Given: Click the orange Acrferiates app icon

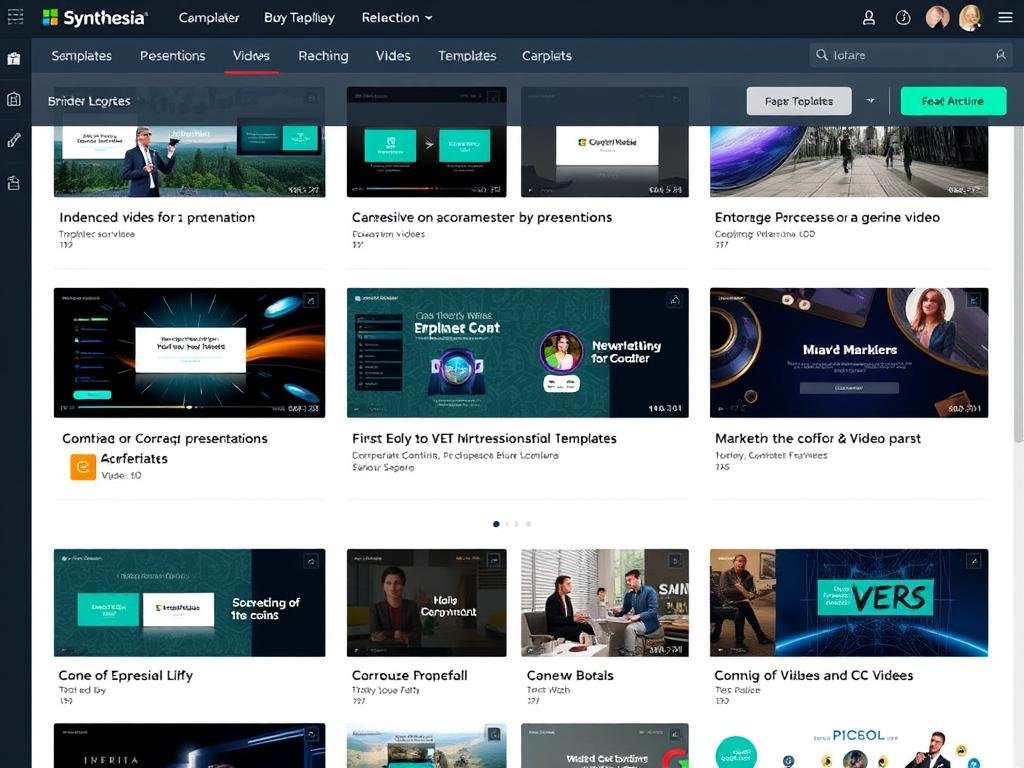Looking at the screenshot, I should coord(83,467).
